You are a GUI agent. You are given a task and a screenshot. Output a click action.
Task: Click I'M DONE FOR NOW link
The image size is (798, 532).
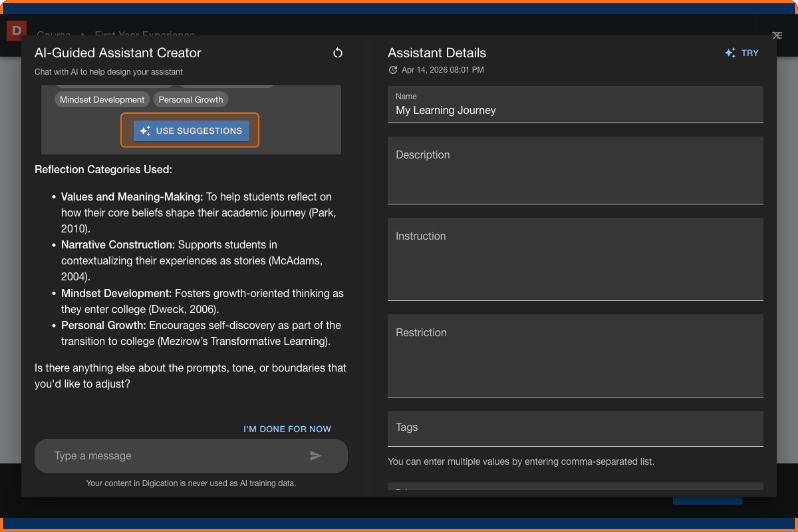[x=287, y=429]
